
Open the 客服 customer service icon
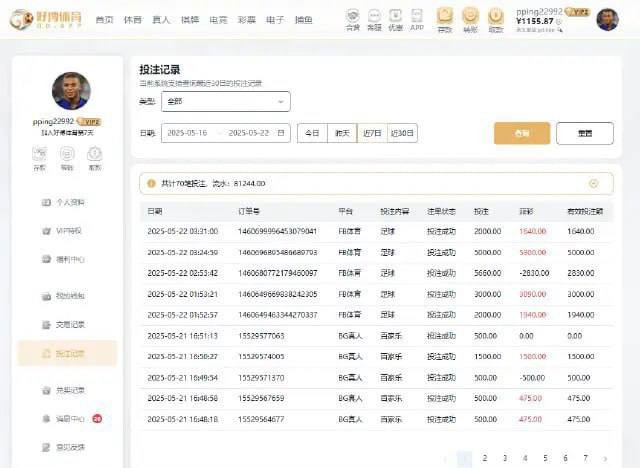coord(374,18)
